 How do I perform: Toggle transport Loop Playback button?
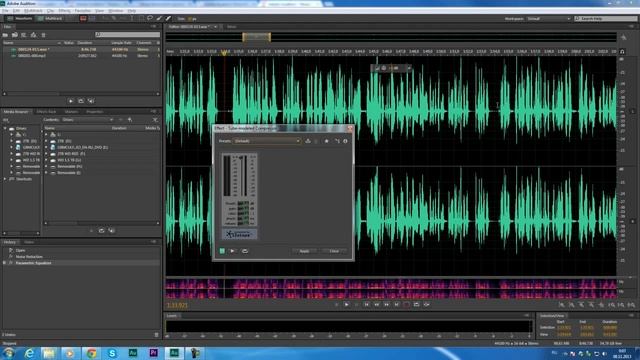tap(416, 304)
